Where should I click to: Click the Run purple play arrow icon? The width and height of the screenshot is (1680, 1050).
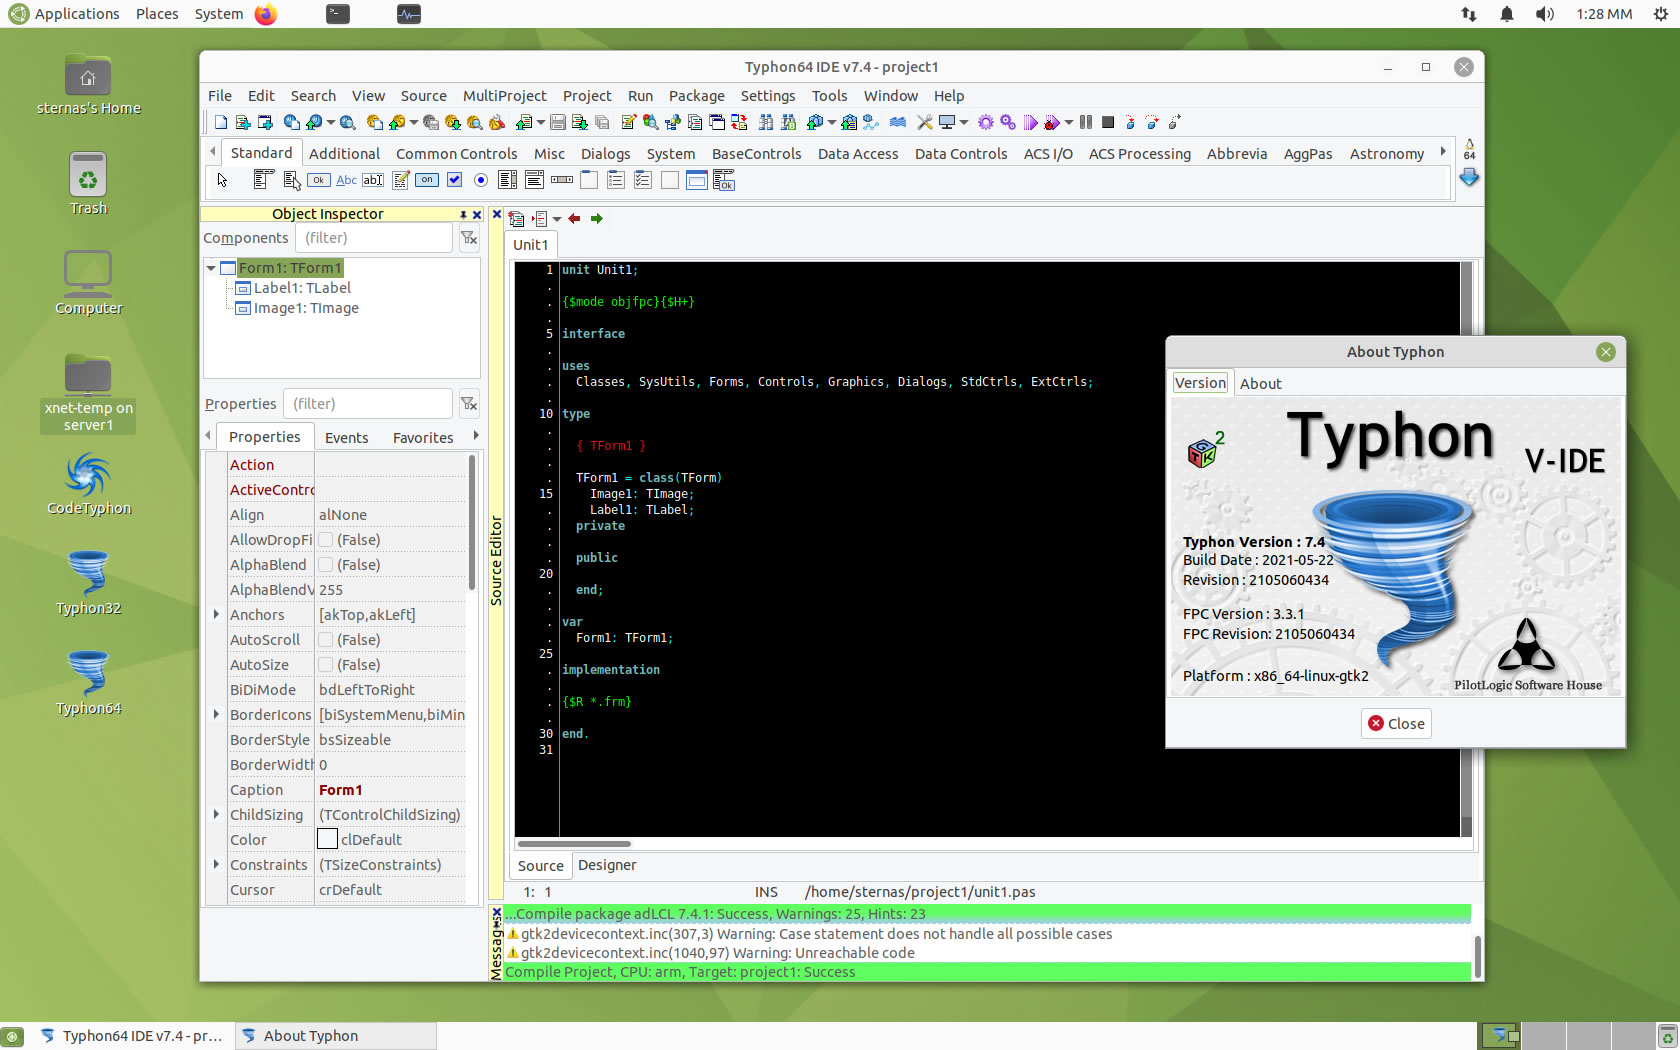(1031, 122)
